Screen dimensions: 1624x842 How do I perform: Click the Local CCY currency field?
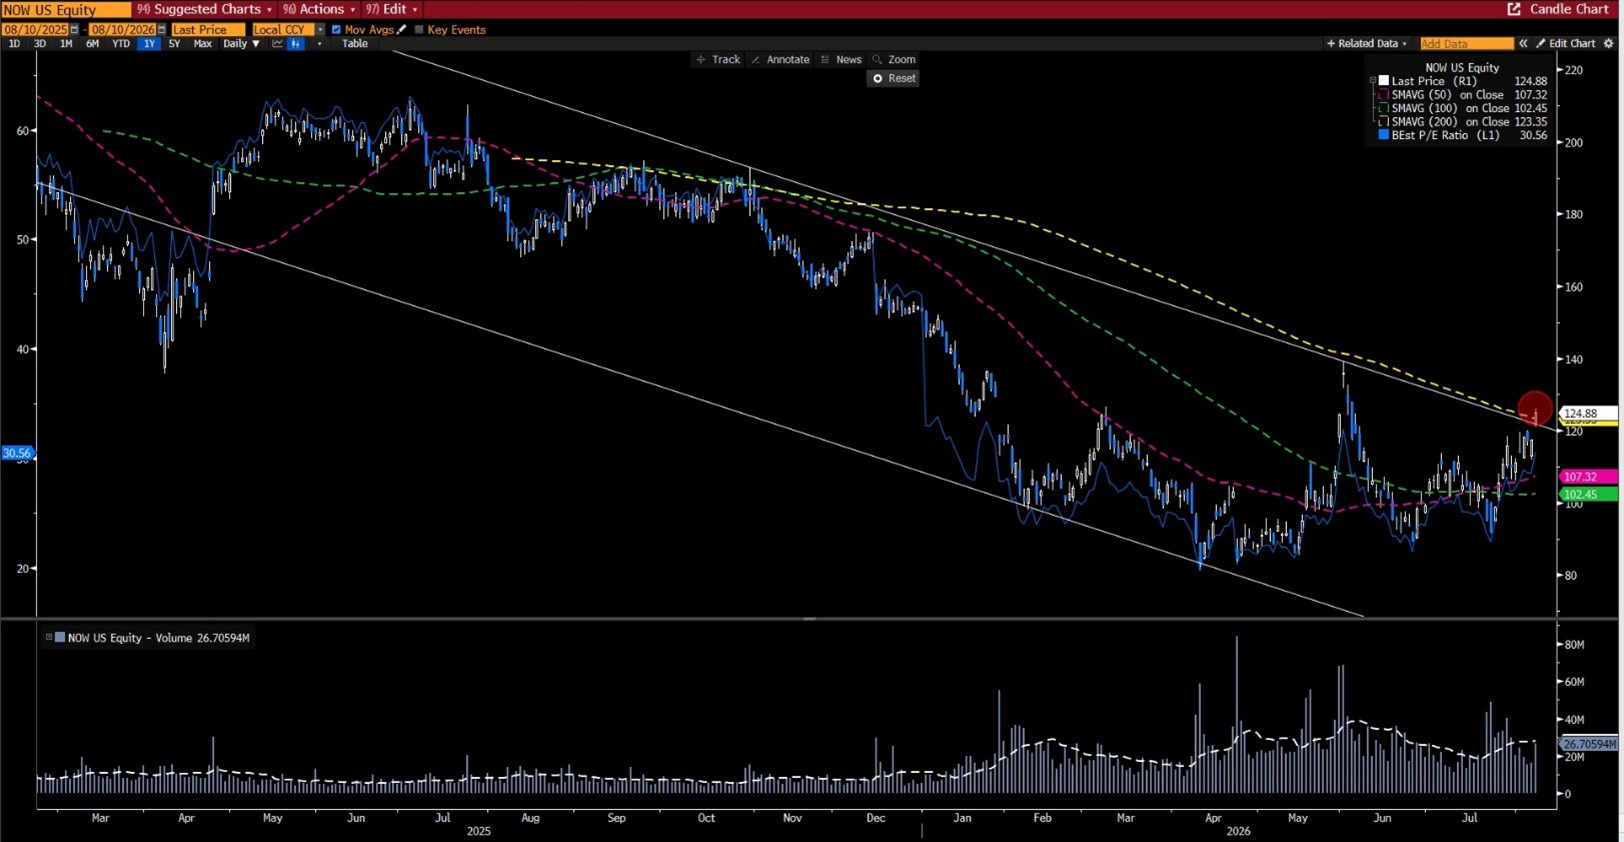coord(282,30)
